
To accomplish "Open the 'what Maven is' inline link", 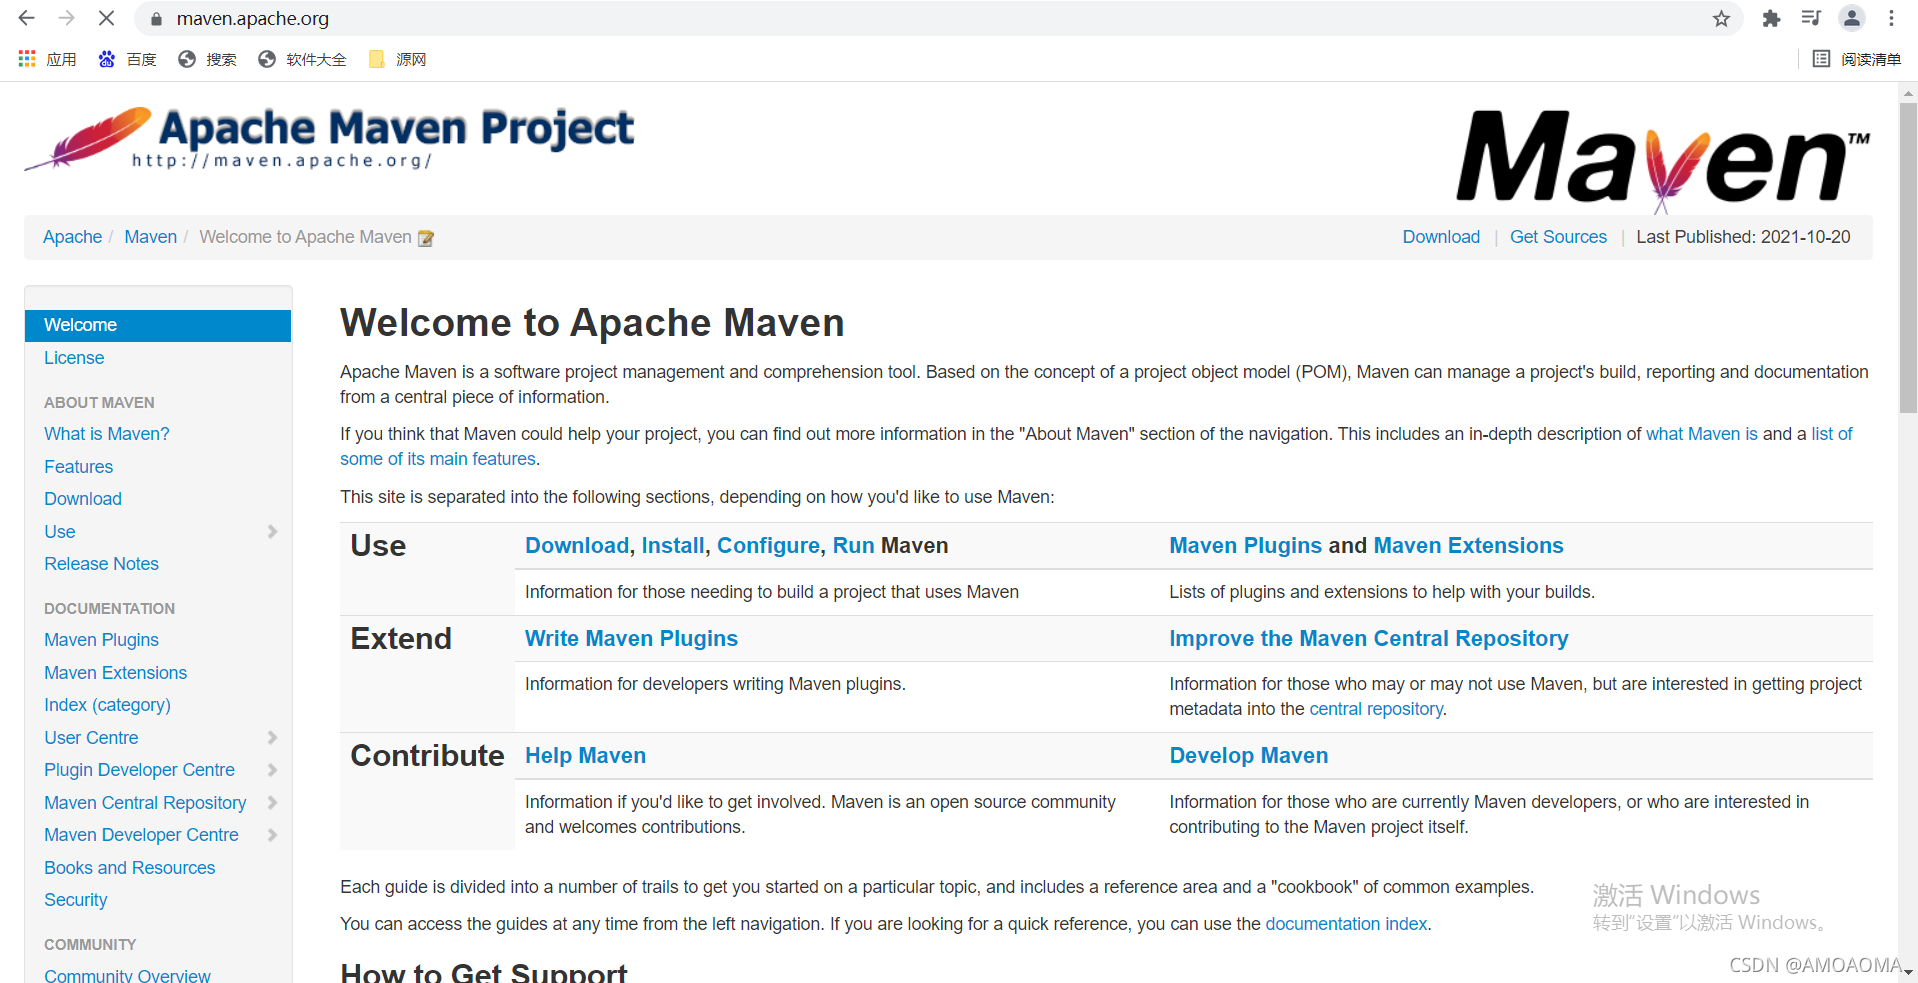I will (1701, 434).
